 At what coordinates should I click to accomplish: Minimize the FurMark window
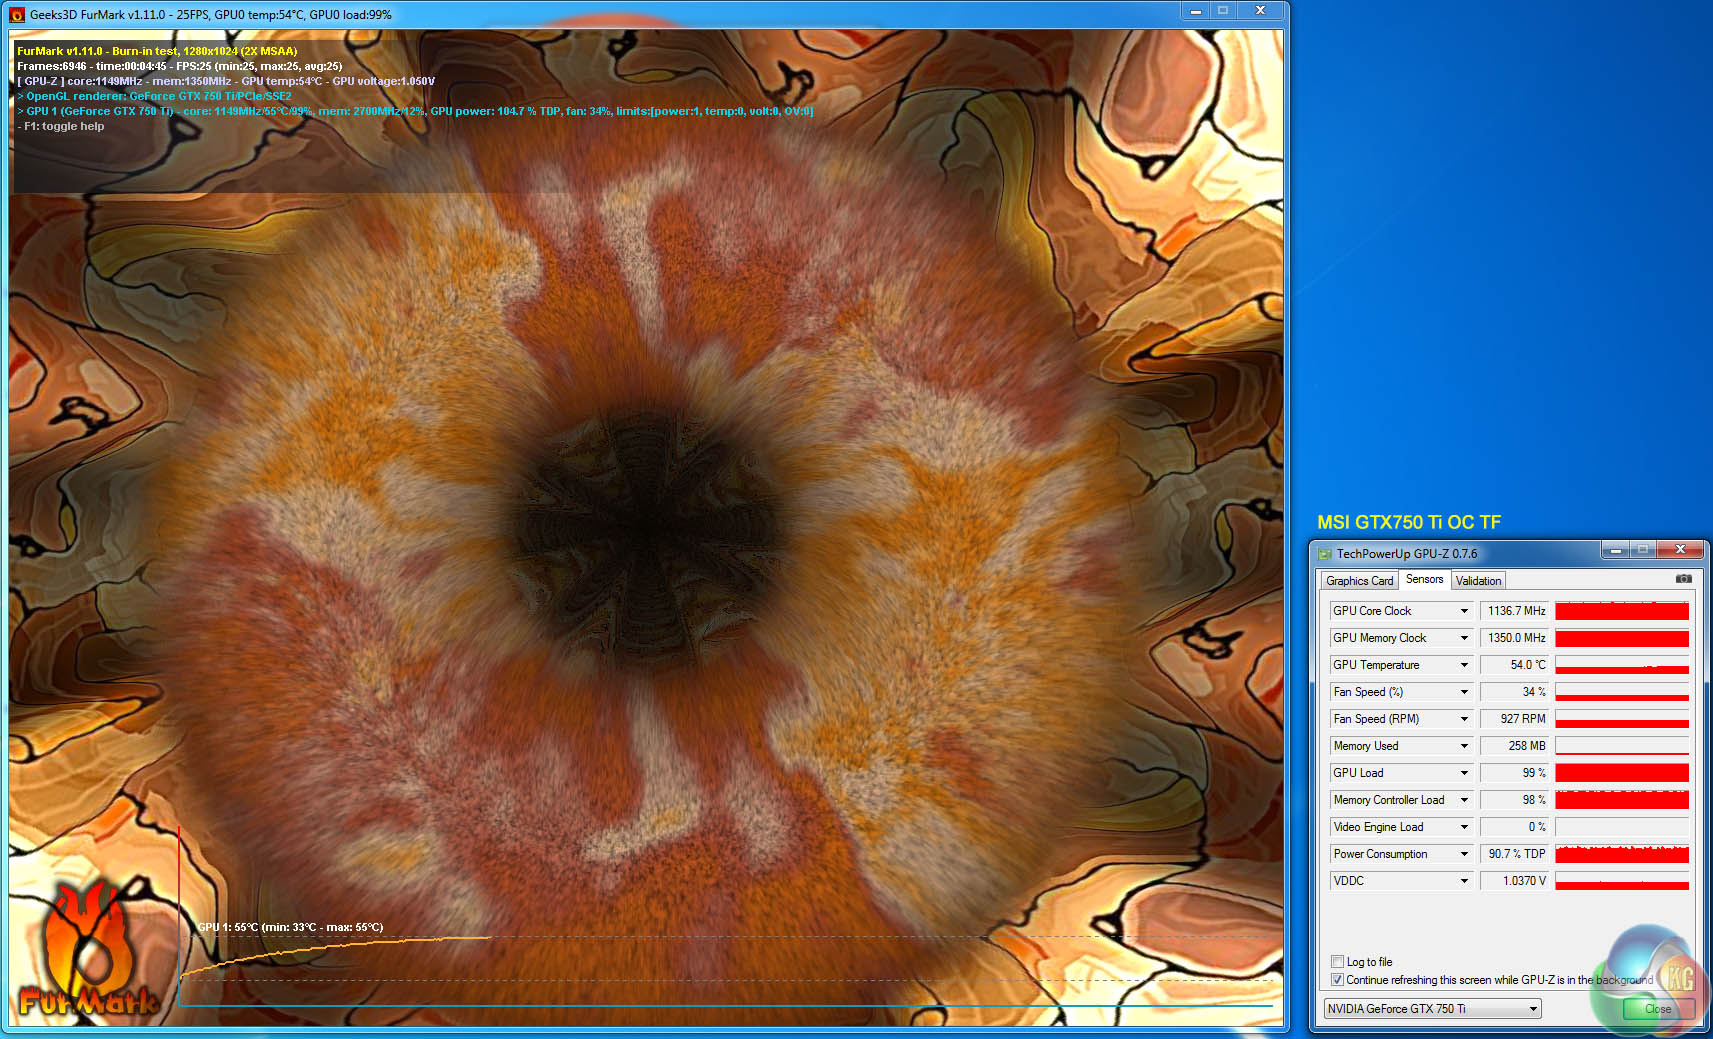(x=1195, y=11)
